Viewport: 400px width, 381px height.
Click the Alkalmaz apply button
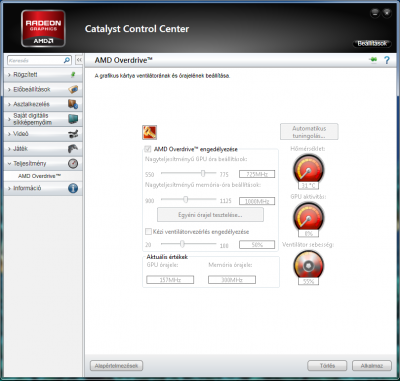372,366
